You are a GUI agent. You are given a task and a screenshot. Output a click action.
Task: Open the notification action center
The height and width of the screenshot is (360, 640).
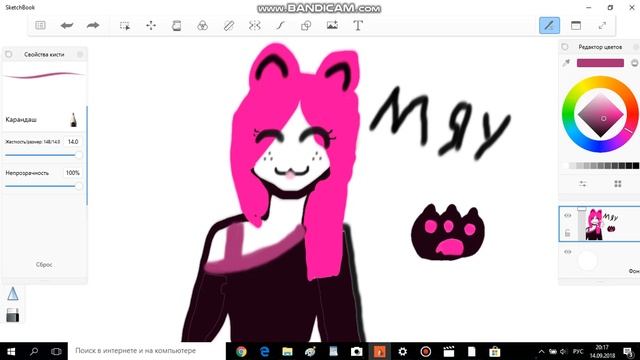pyautogui.click(x=628, y=351)
